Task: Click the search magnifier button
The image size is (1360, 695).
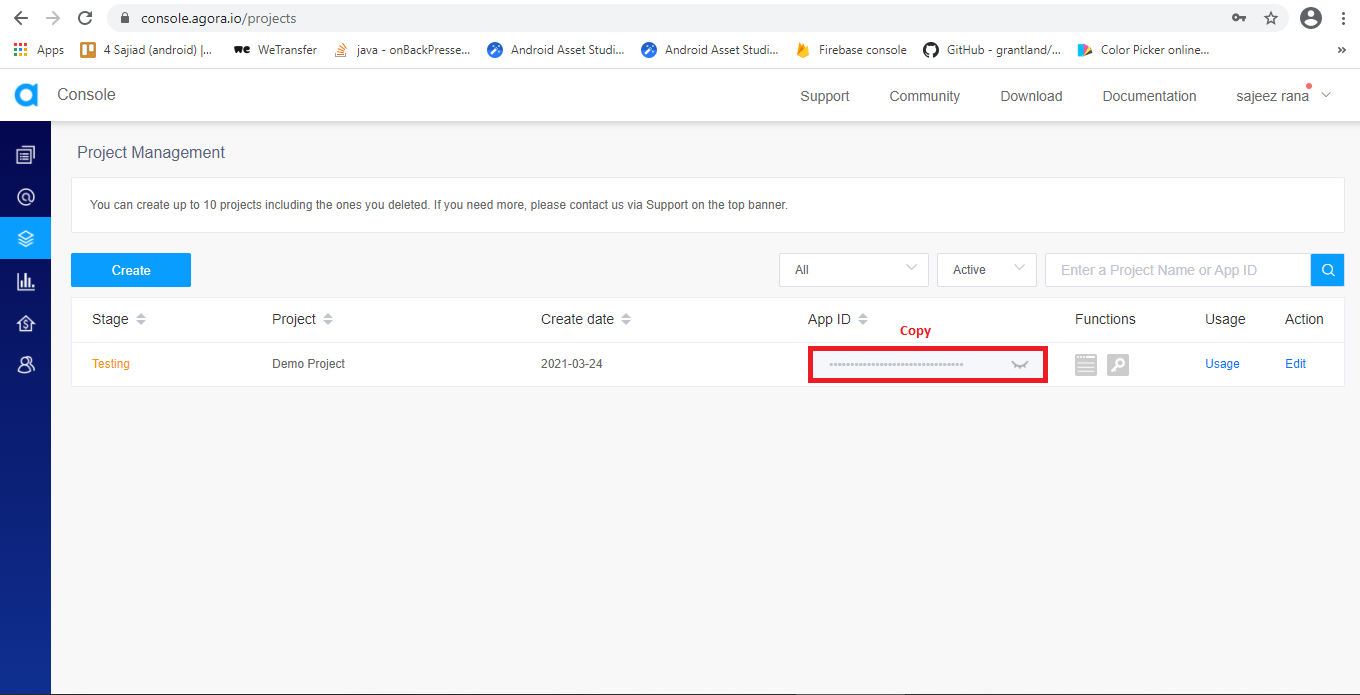Action: tap(1327, 270)
